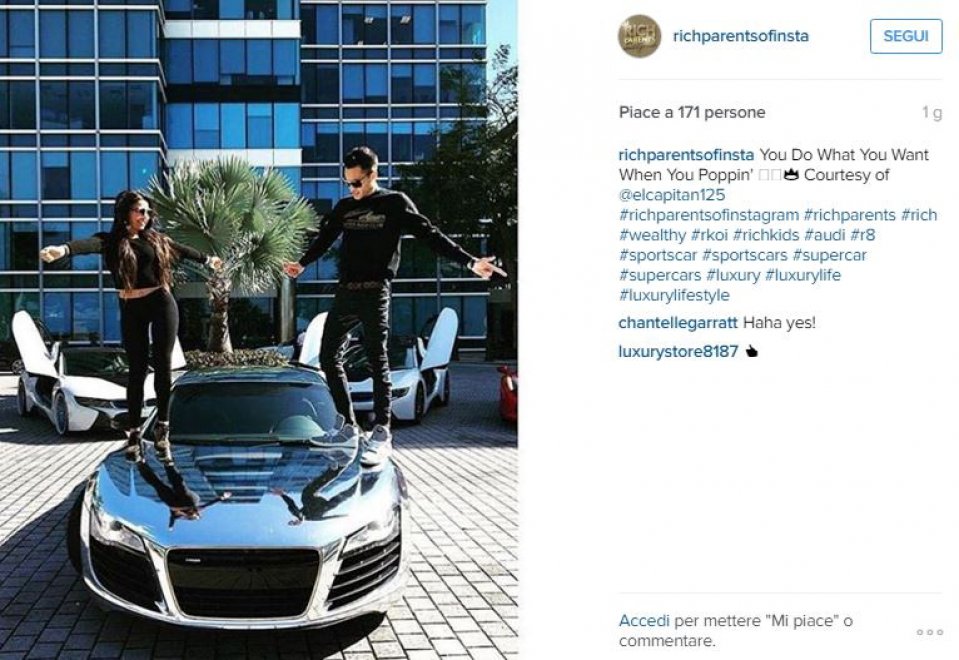The image size is (959, 660).
Task: Open richparentsofinsta username in header
Action: (741, 36)
